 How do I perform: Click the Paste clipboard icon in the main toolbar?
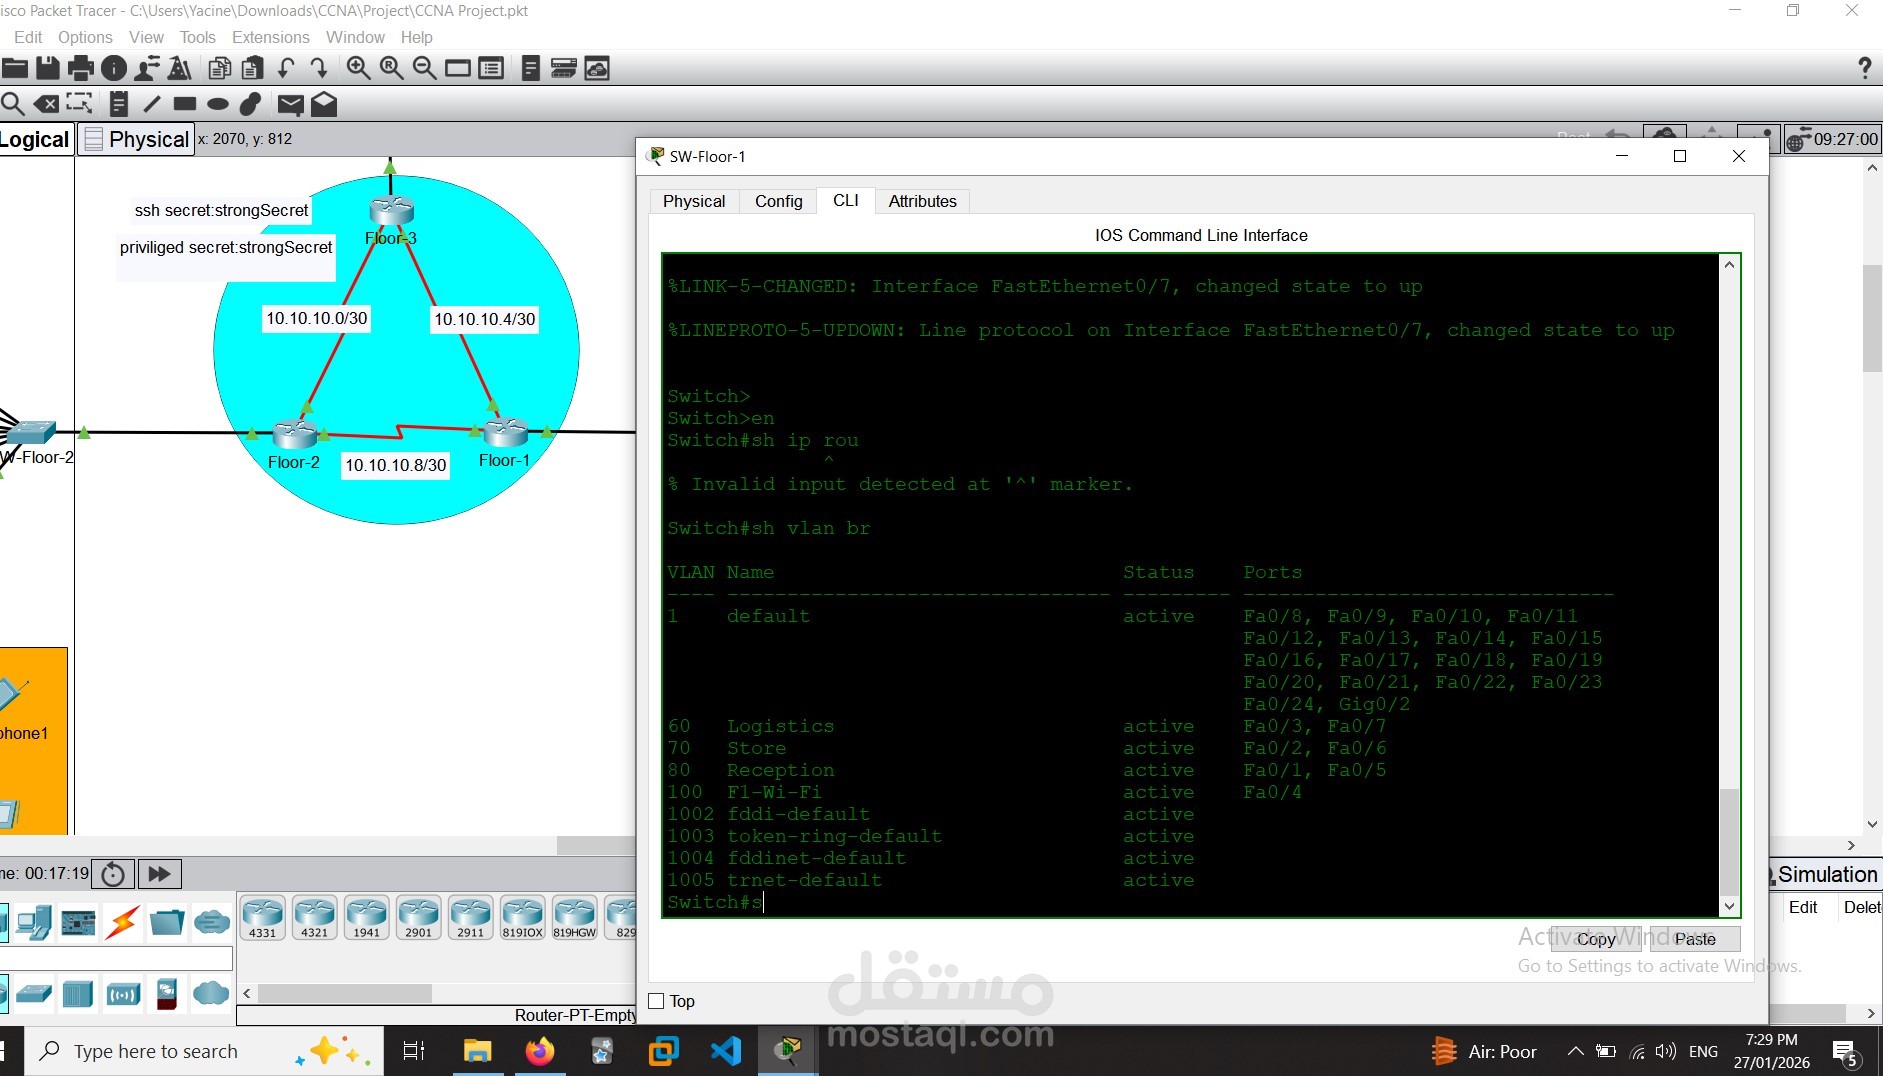253,68
